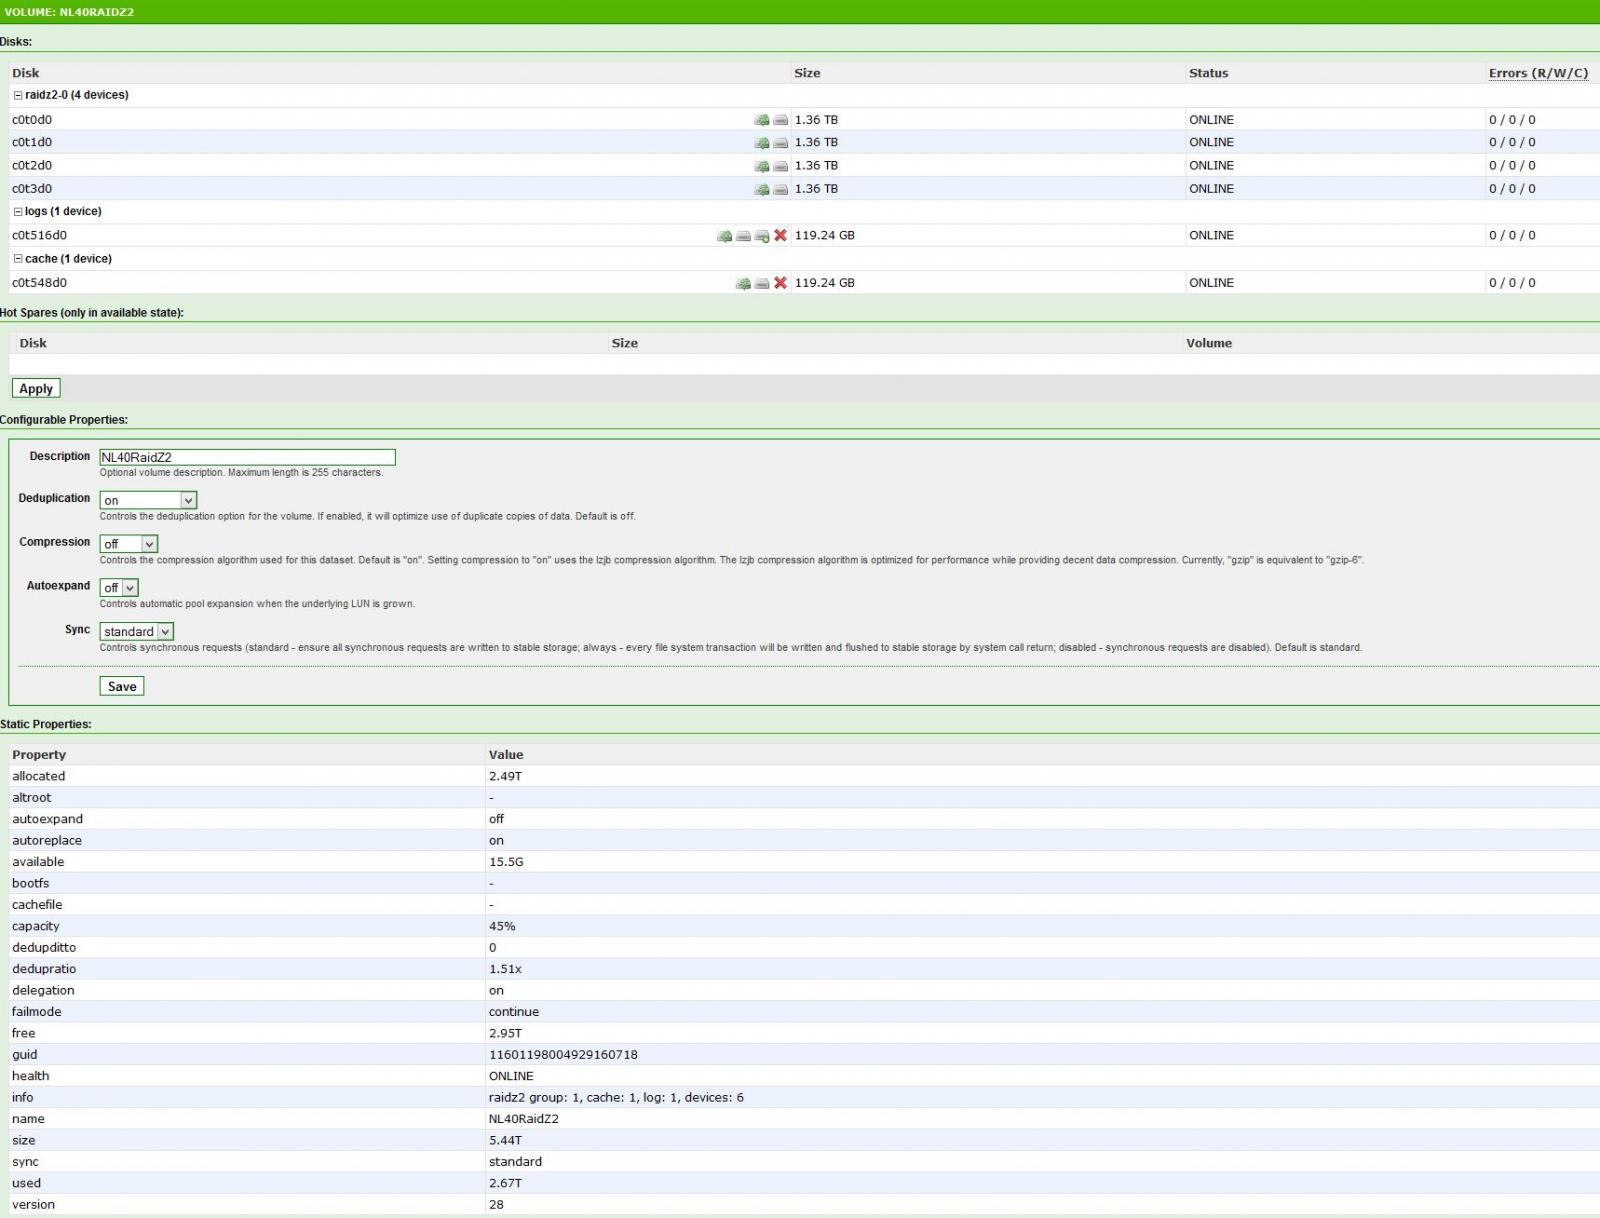Select disk name c0t0d0
The image size is (1600, 1218).
[32, 120]
